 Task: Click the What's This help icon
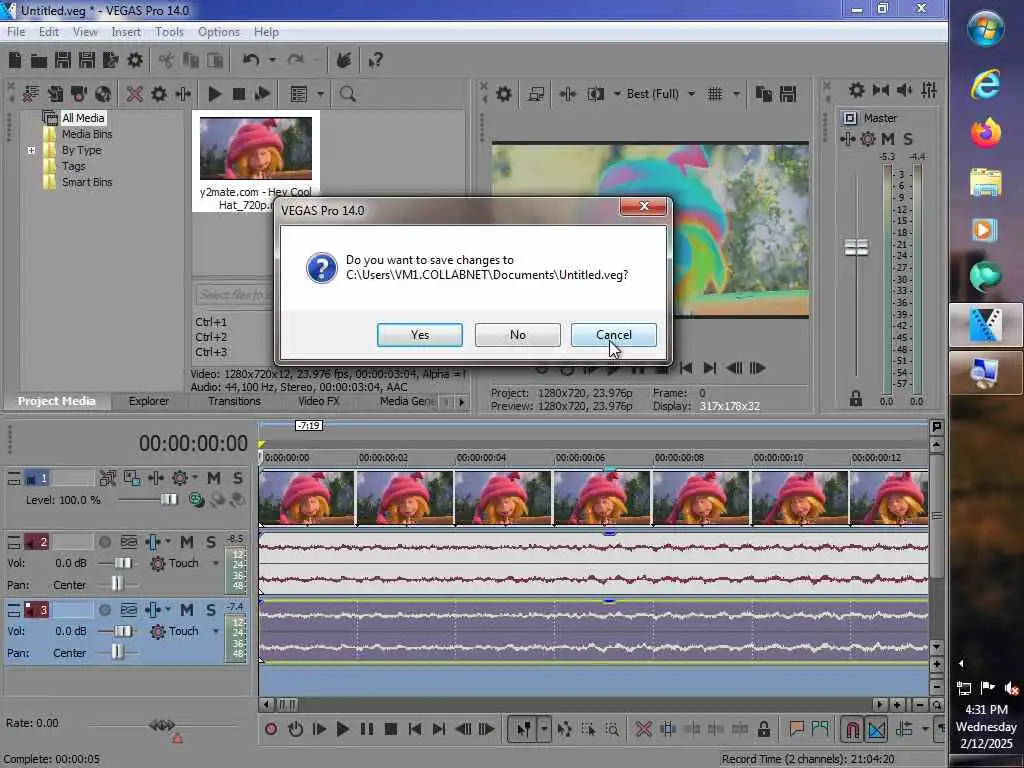click(376, 61)
